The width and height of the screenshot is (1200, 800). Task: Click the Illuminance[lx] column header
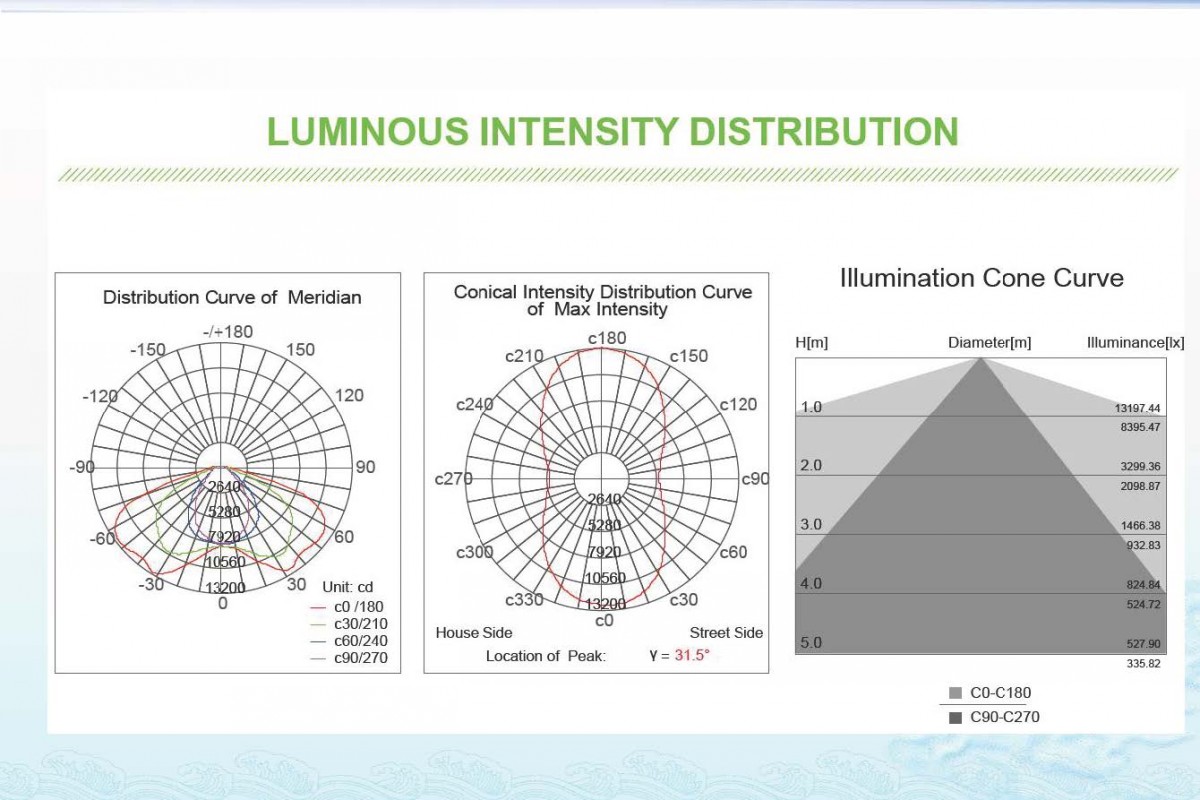click(x=1136, y=343)
